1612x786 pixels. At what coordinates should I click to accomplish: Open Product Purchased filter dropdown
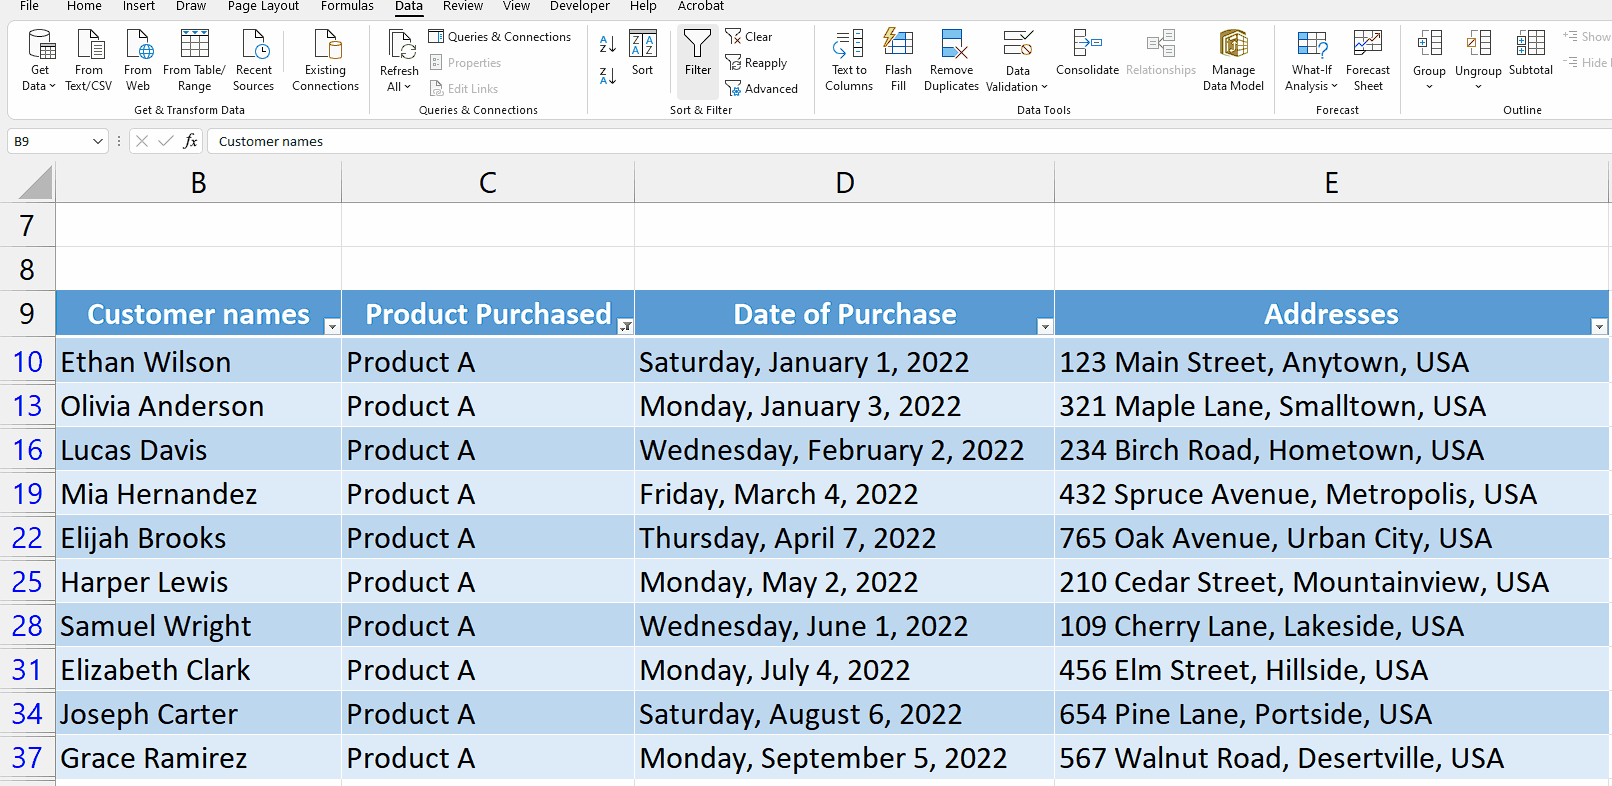625,326
